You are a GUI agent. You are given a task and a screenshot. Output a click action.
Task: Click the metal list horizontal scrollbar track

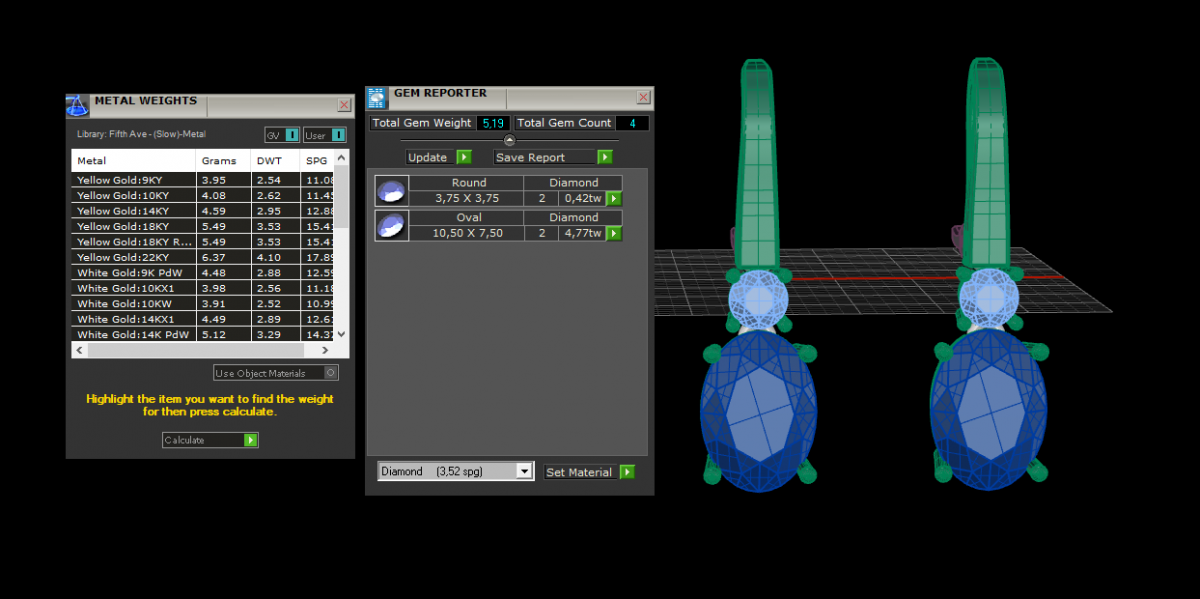pyautogui.click(x=202, y=351)
